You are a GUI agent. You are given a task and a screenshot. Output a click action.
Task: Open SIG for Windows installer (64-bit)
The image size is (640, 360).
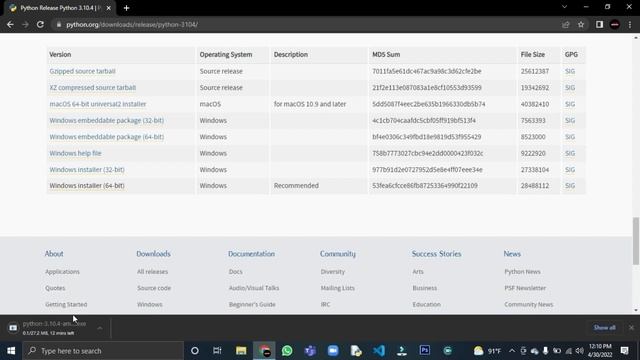coord(570,186)
